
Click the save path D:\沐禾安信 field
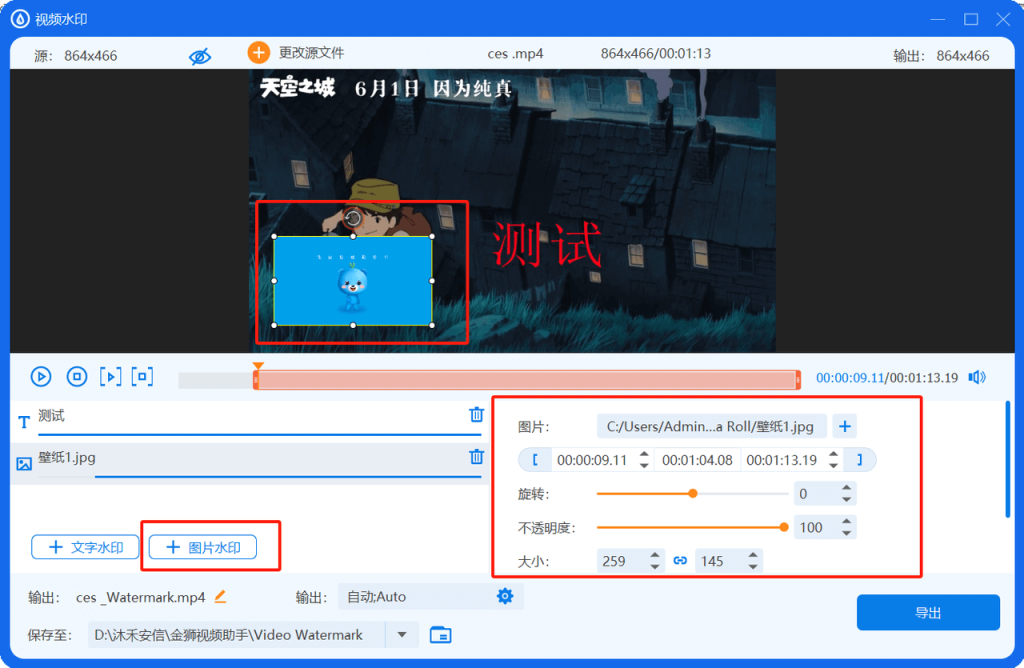236,635
